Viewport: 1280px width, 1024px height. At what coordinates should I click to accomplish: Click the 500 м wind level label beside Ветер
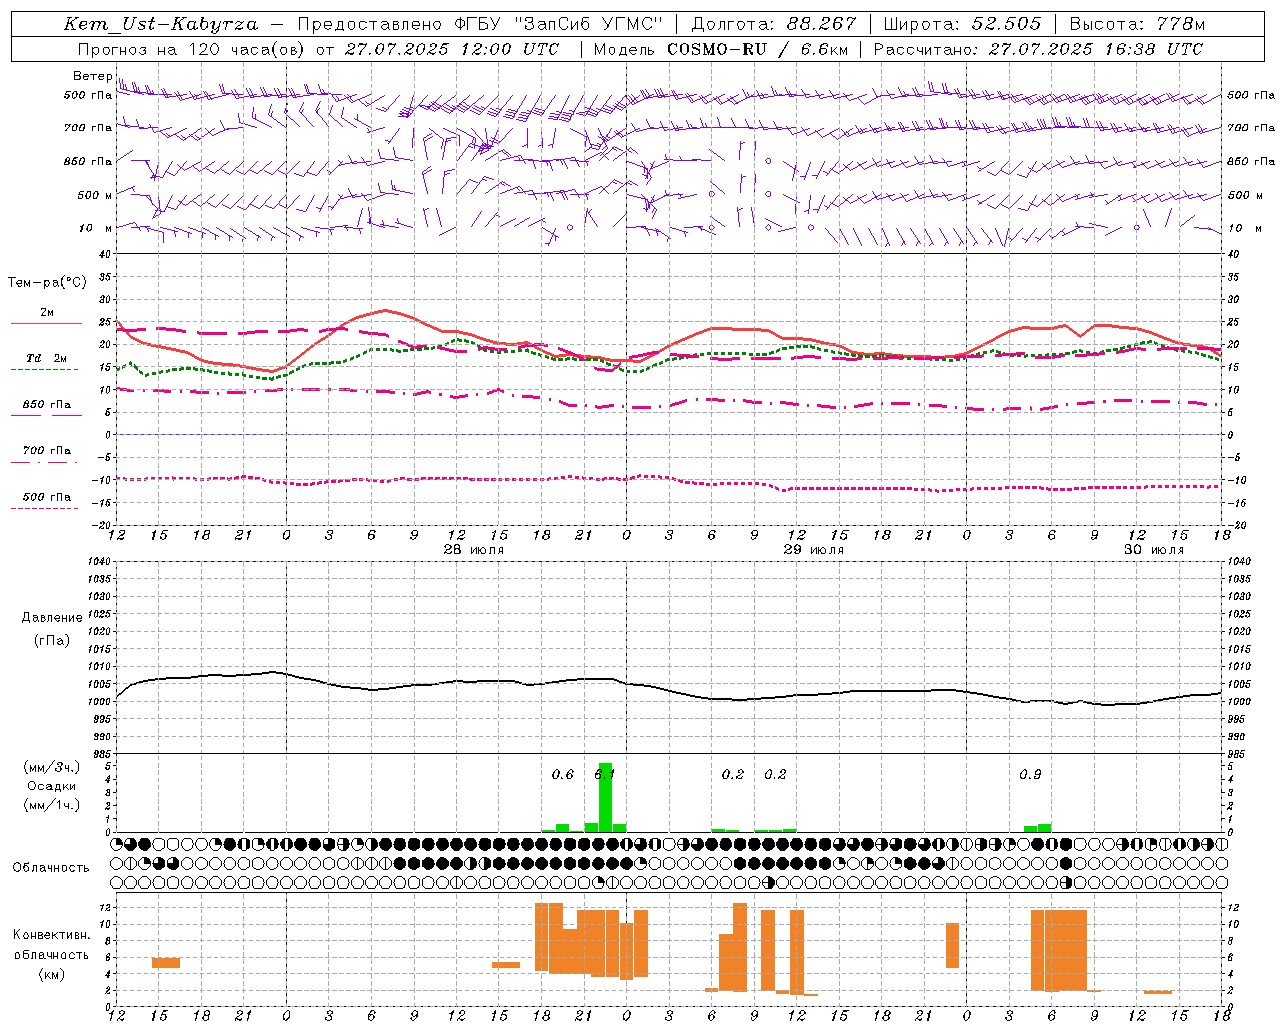point(93,195)
